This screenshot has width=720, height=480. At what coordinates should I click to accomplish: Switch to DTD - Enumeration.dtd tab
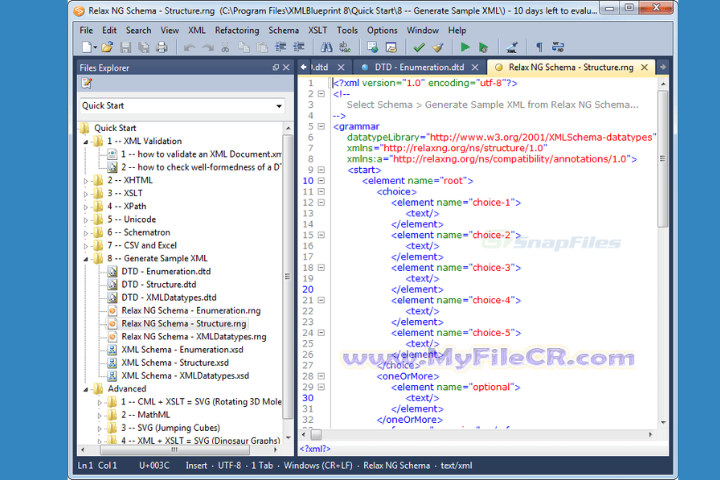click(419, 67)
